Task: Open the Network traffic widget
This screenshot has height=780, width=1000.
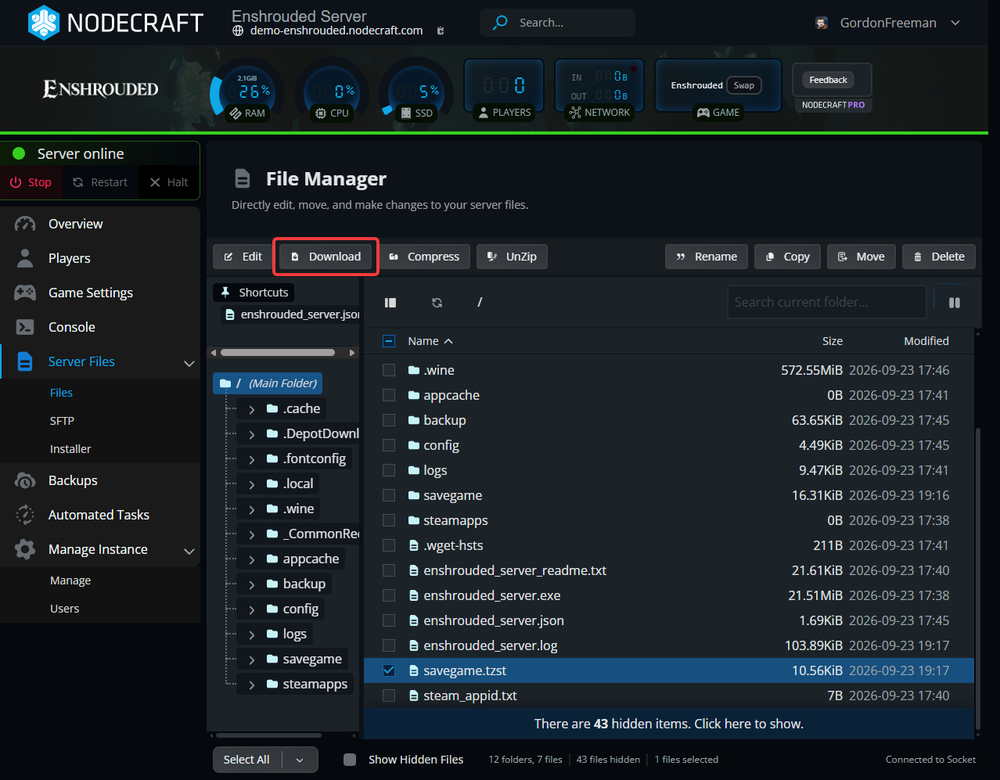Action: coord(599,89)
